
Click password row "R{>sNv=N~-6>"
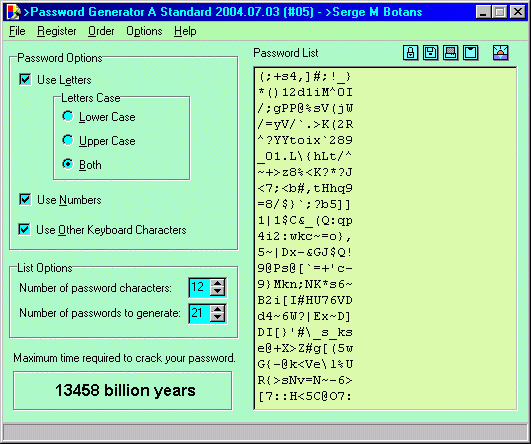point(305,380)
